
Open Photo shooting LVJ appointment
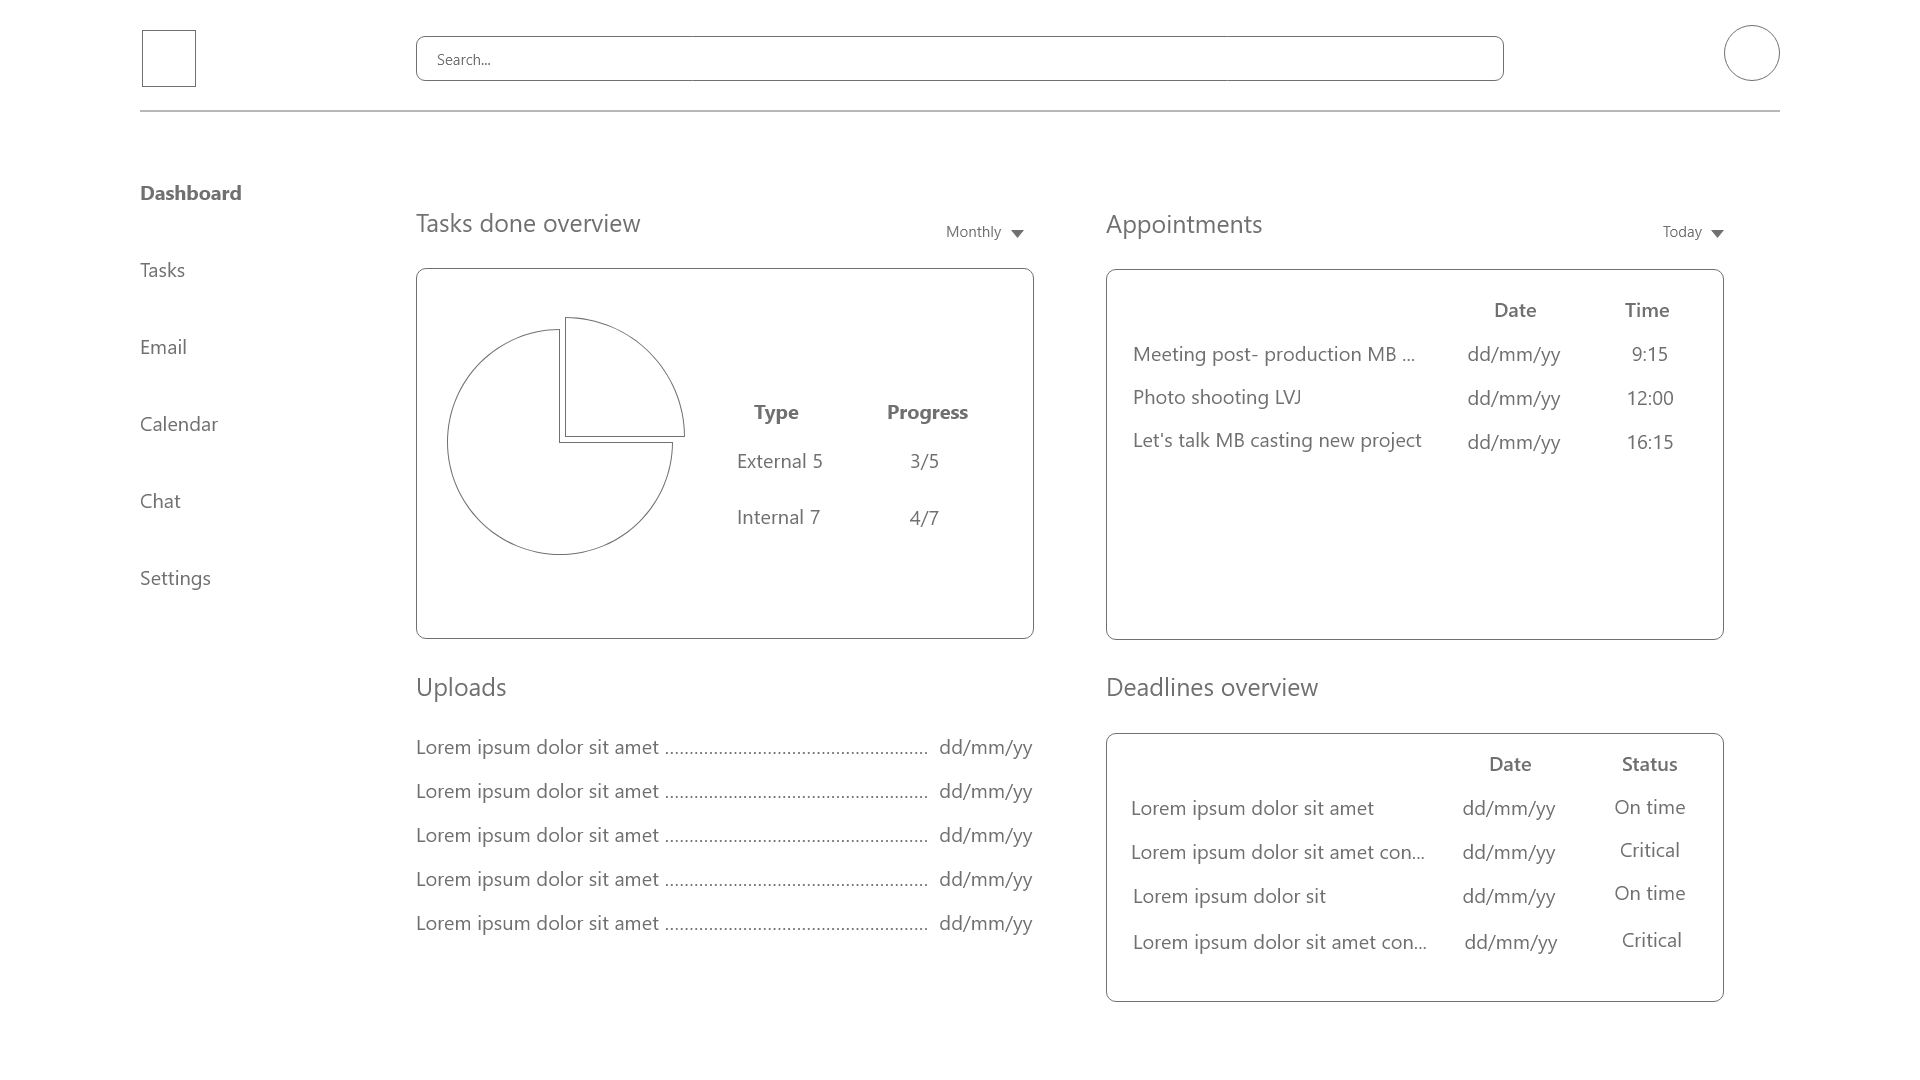pos(1217,397)
